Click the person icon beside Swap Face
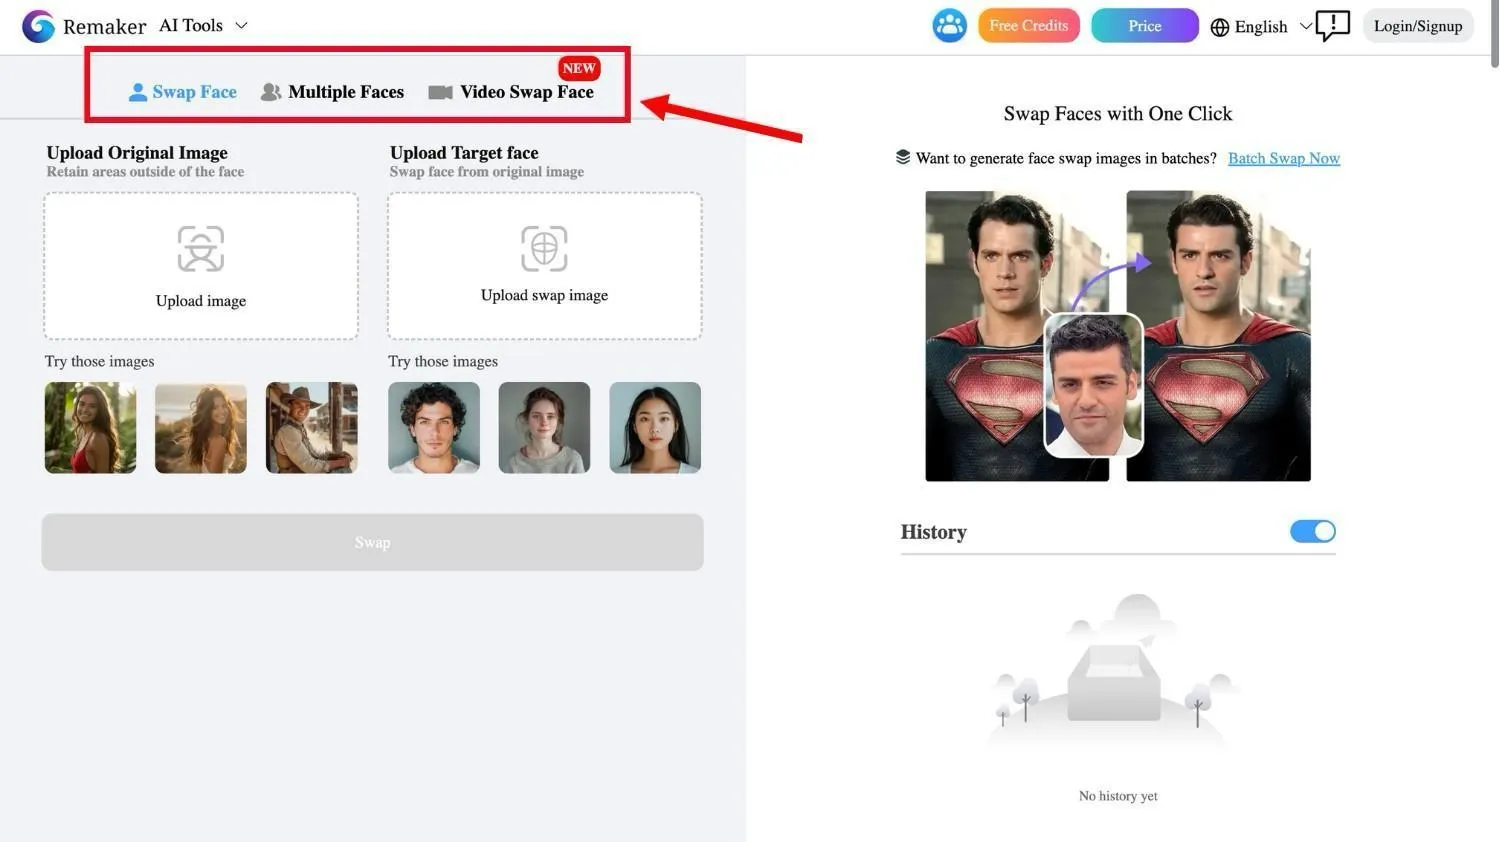The image size is (1500, 842). (x=138, y=92)
